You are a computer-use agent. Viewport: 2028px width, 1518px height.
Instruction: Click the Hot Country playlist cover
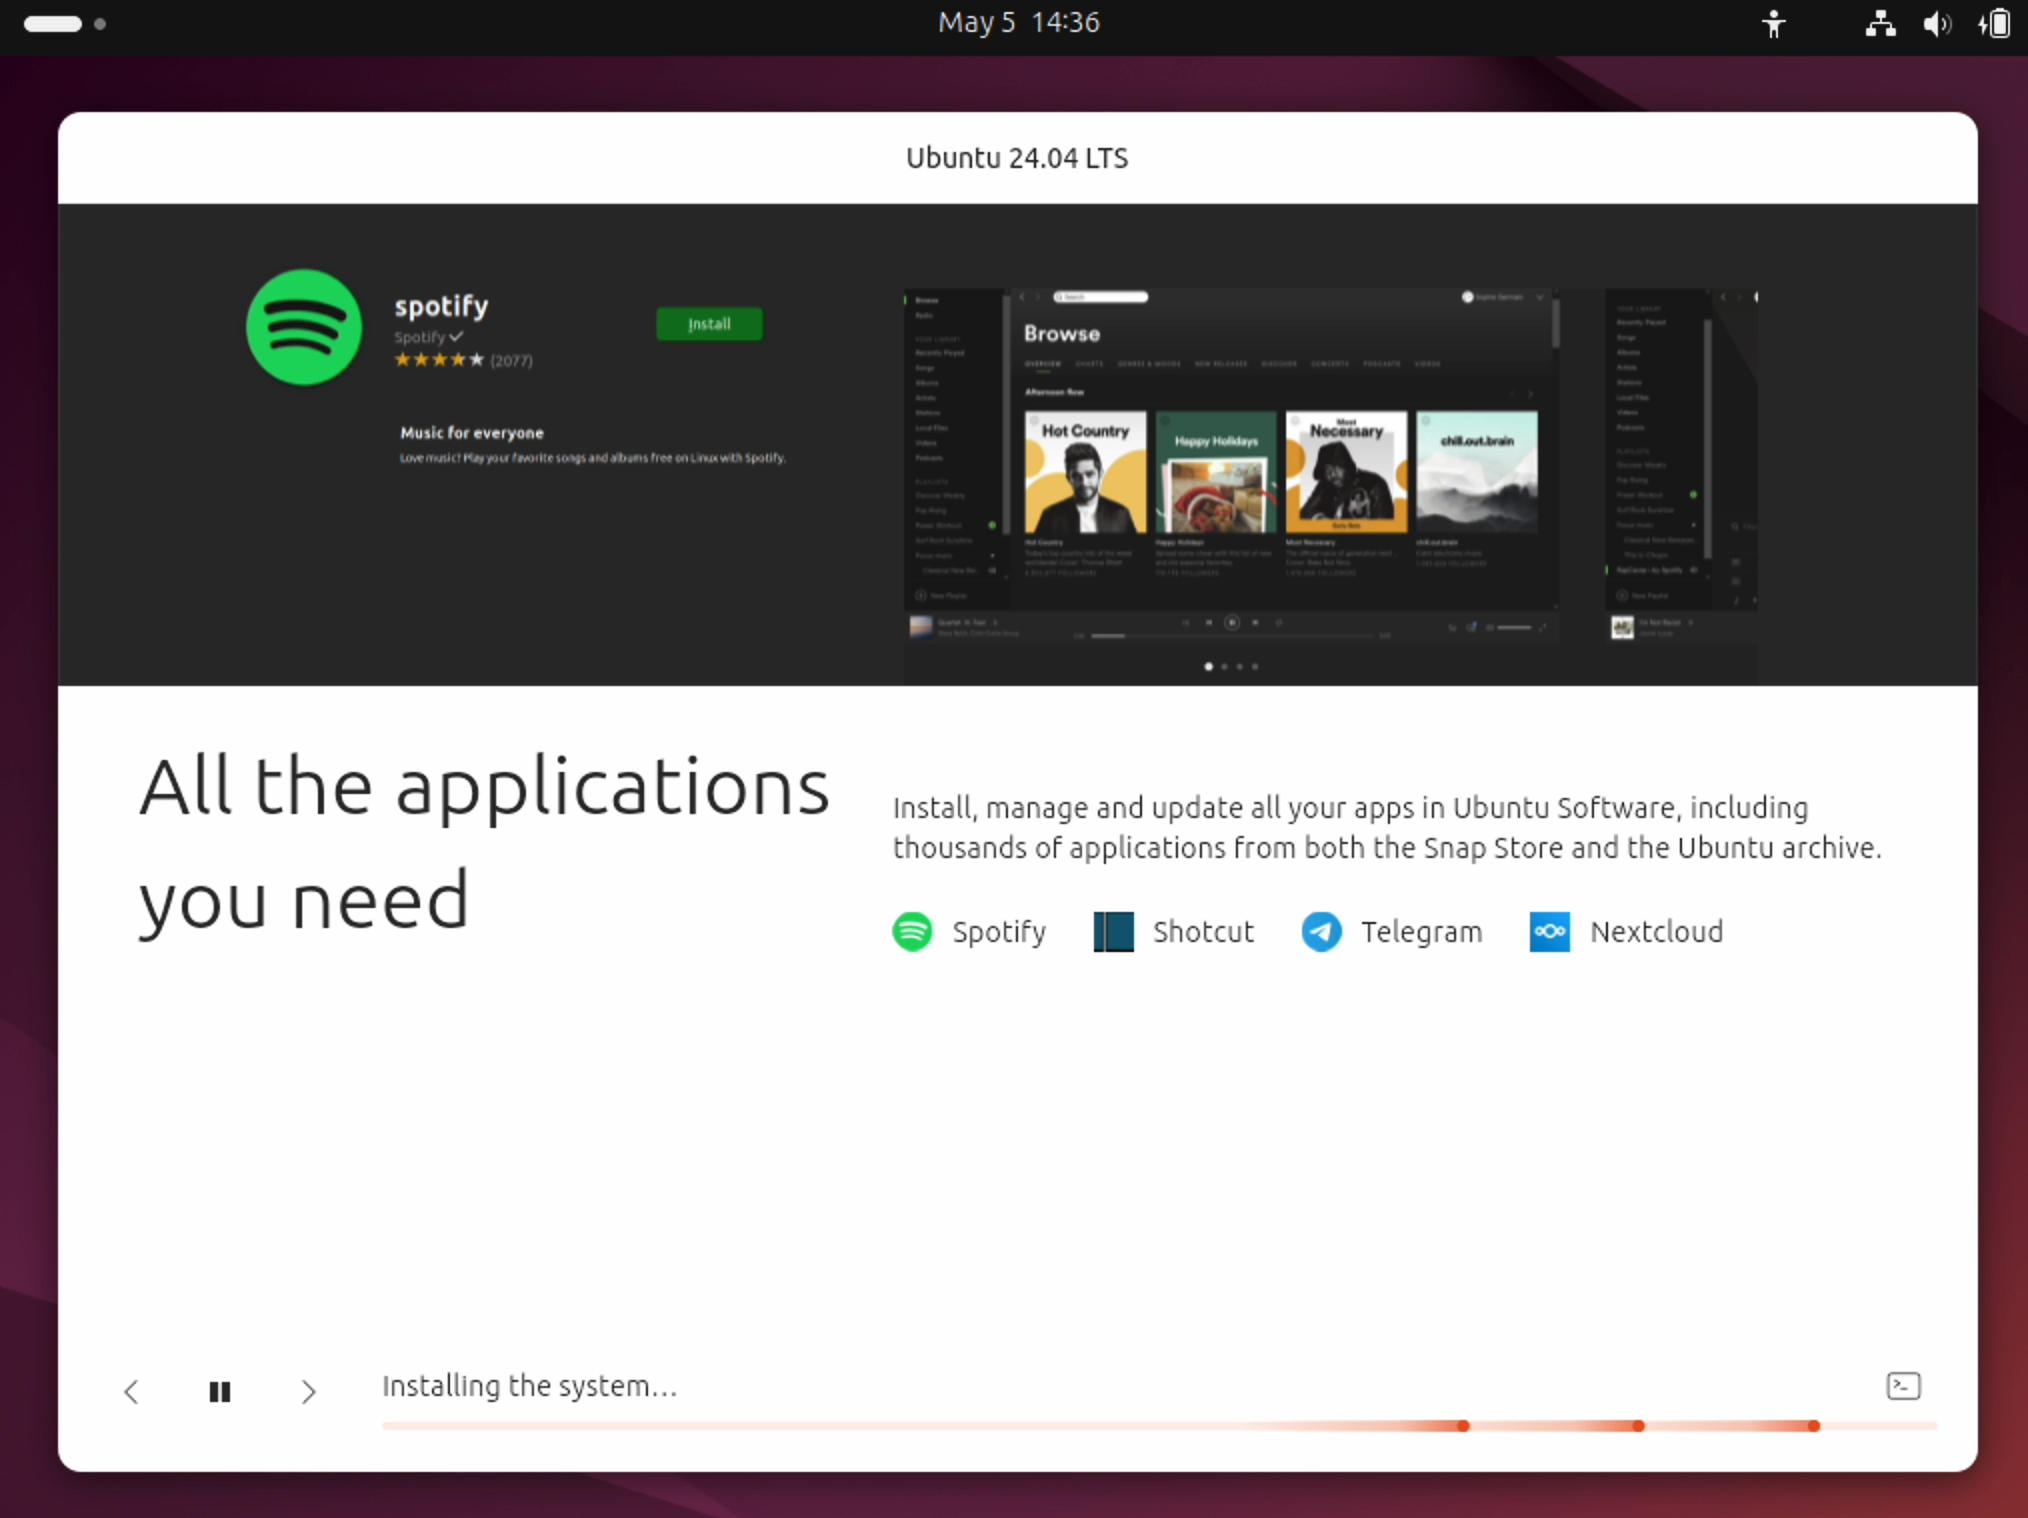pyautogui.click(x=1085, y=471)
